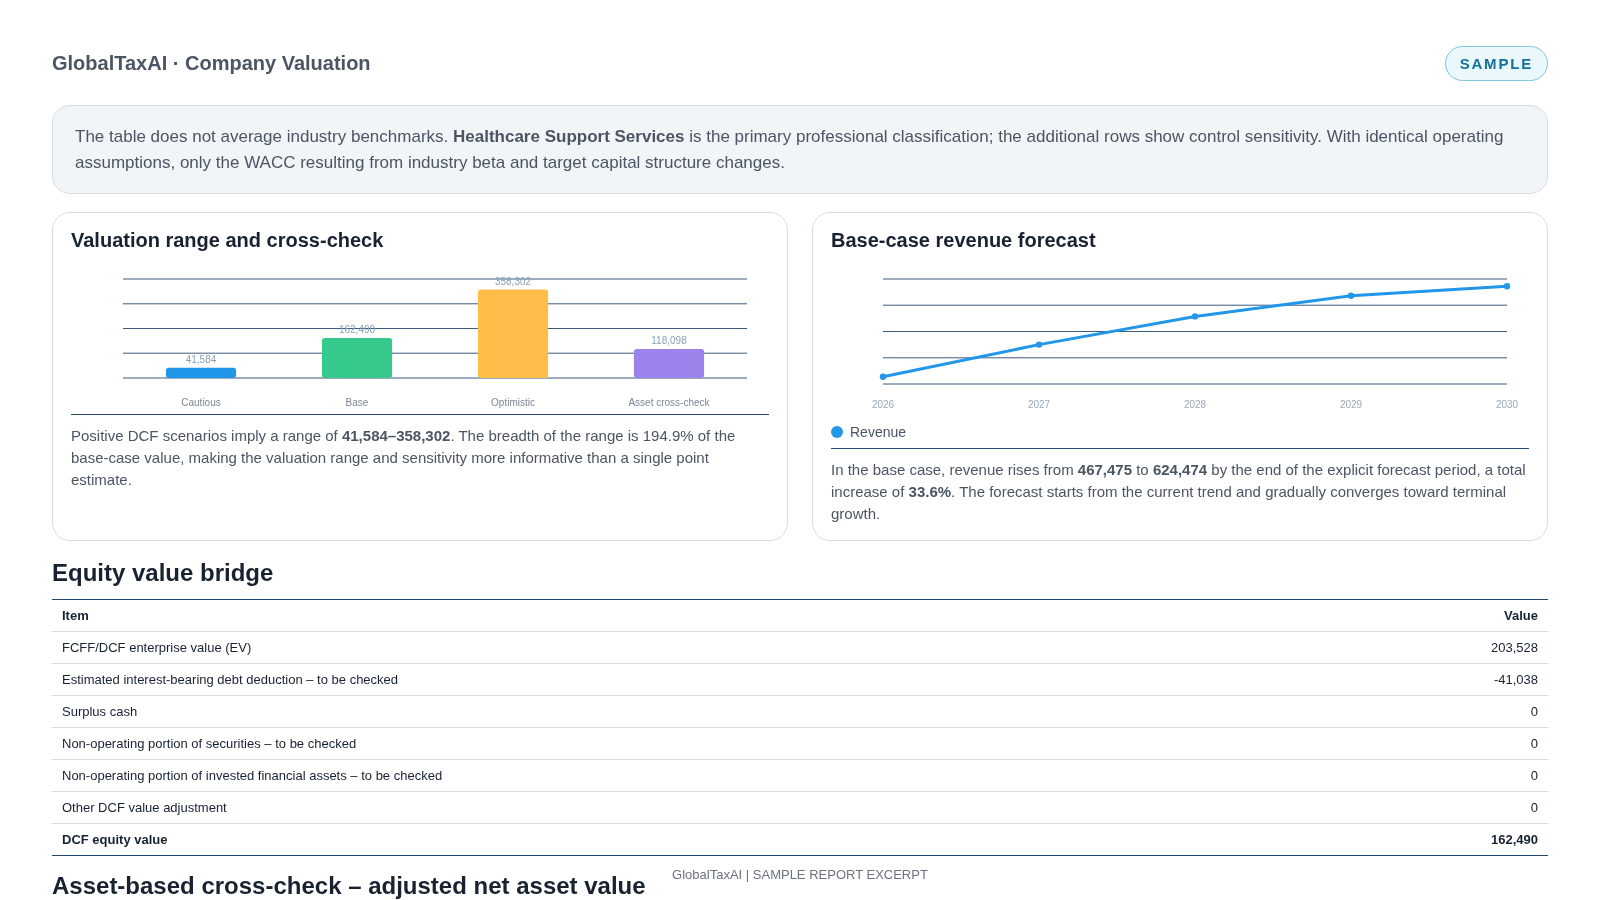1600x900 pixels.
Task: Select Estimated interest-bearing debt deduction row label
Action: (x=230, y=680)
